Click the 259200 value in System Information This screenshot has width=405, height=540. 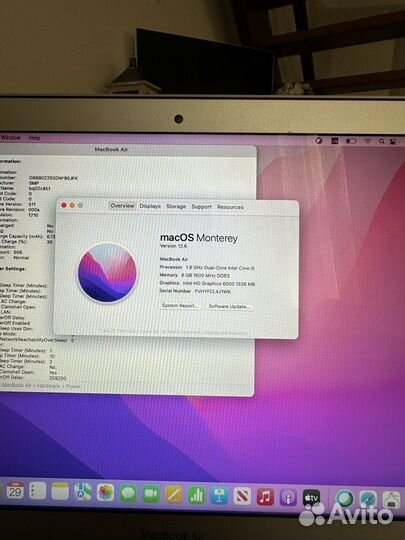pos(58,378)
